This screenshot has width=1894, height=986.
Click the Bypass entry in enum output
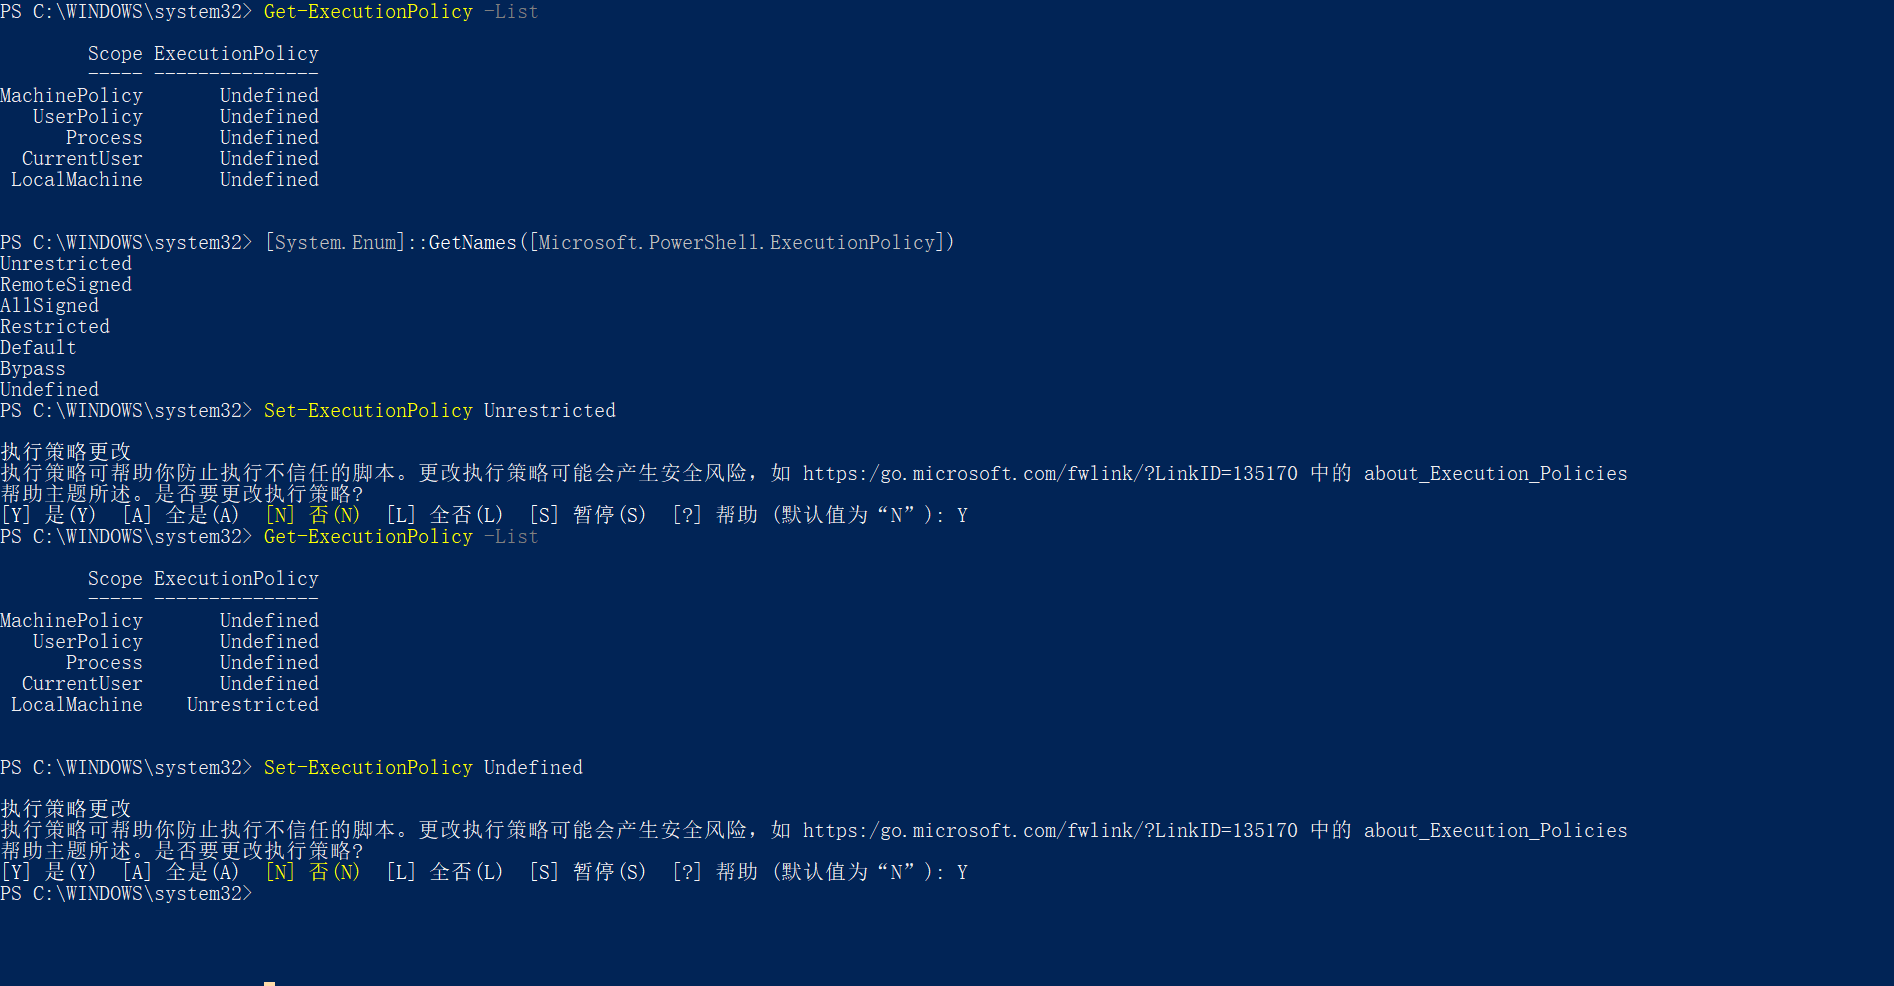[33, 369]
